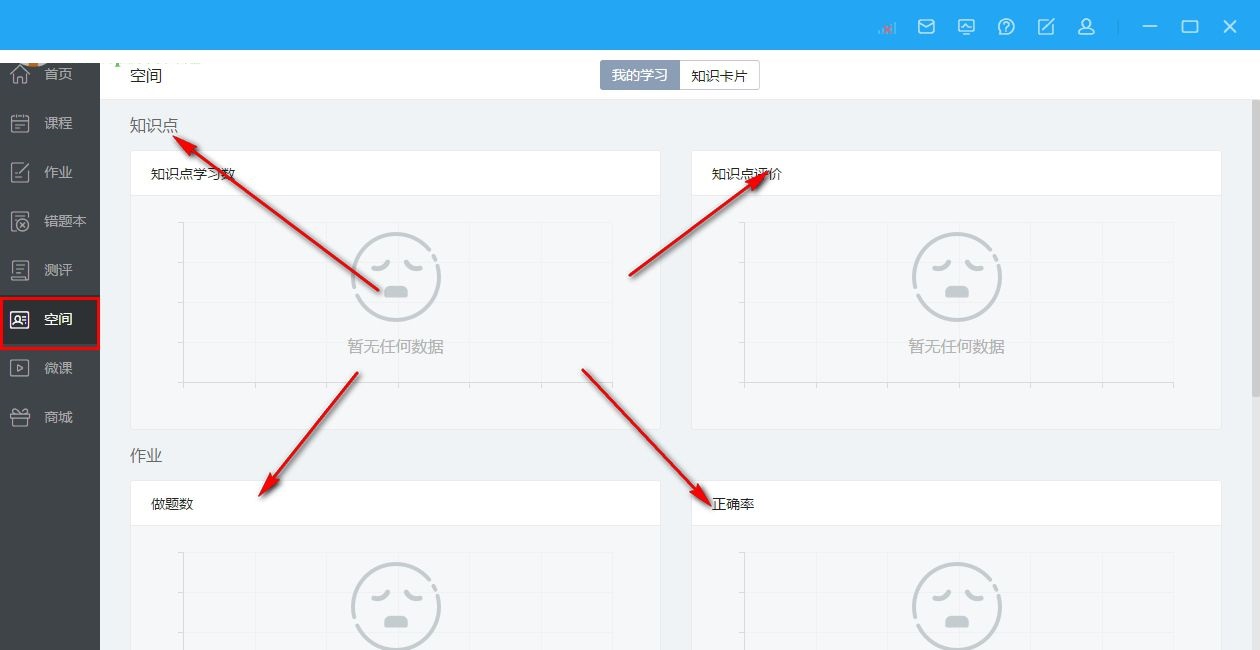1260x650 pixels.
Task: Open the 首页 home page in sidebar
Action: [x=48, y=75]
